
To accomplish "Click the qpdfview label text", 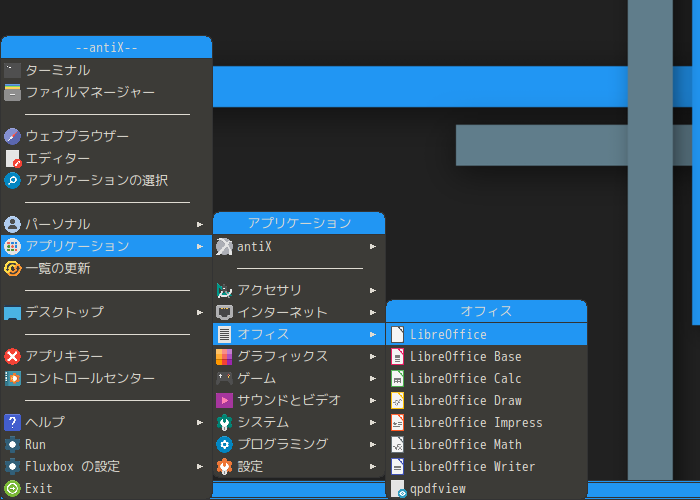I will (x=438, y=489).
